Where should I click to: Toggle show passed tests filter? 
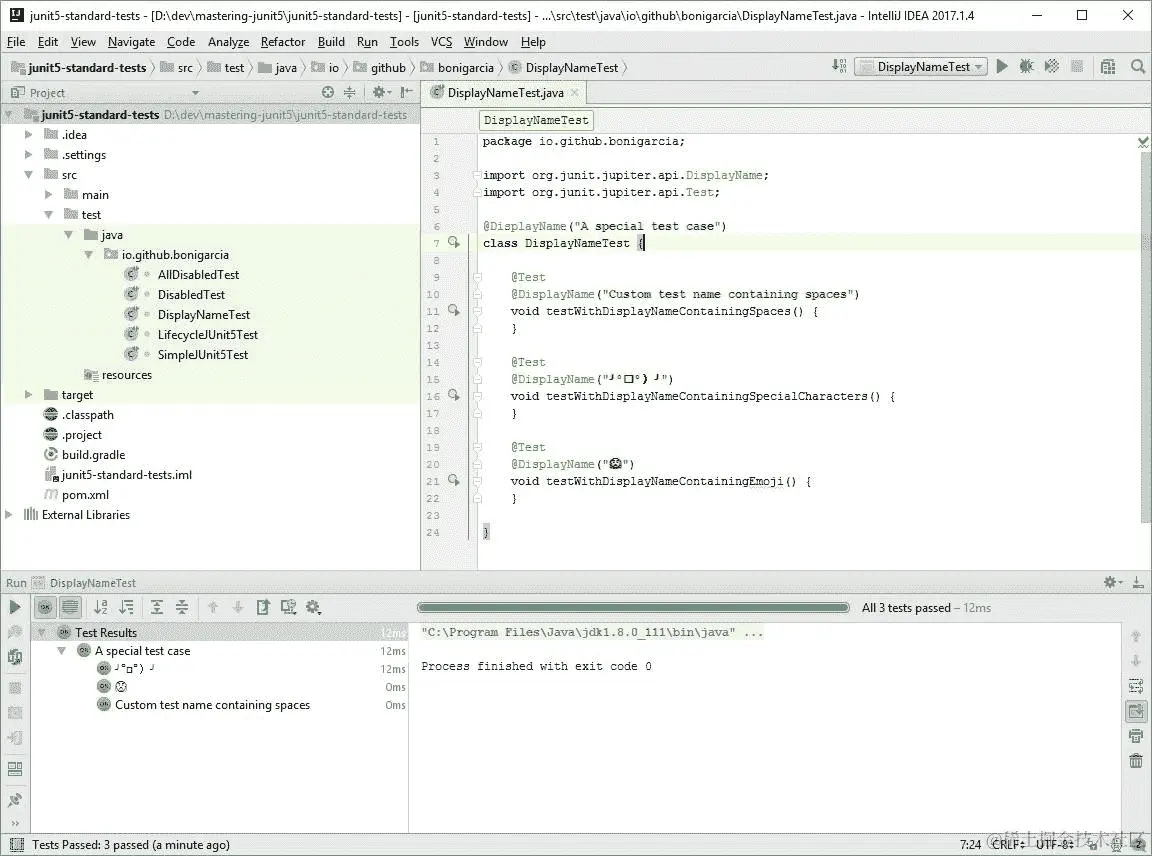tap(46, 607)
